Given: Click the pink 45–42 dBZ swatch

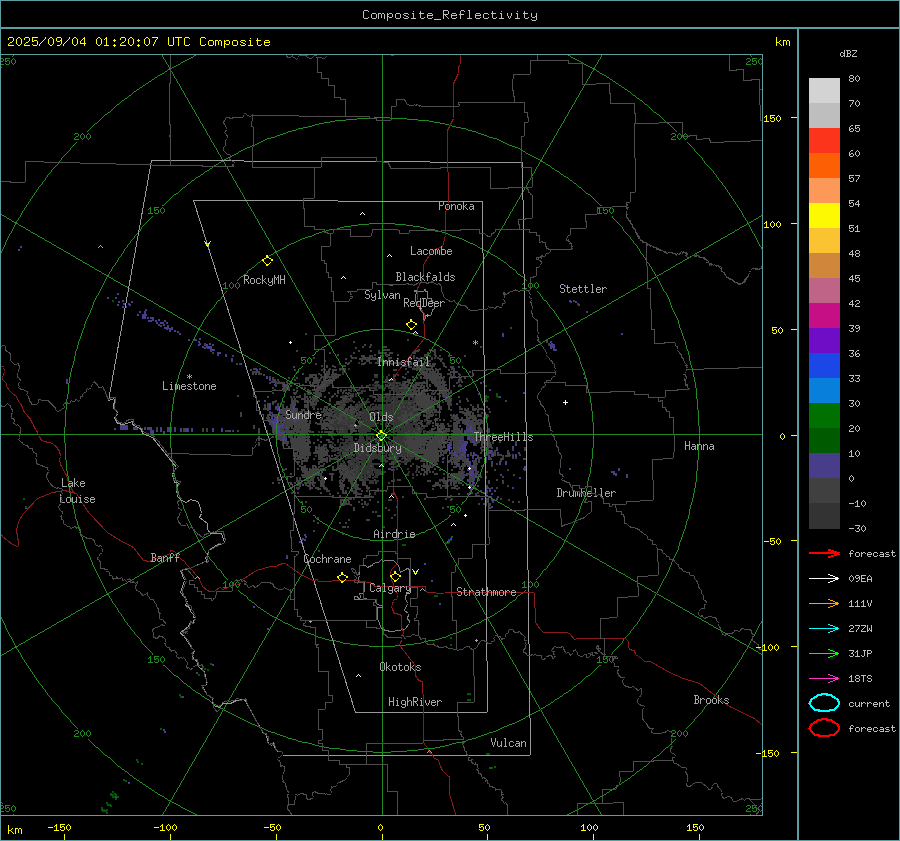Looking at the screenshot, I should point(824,291).
